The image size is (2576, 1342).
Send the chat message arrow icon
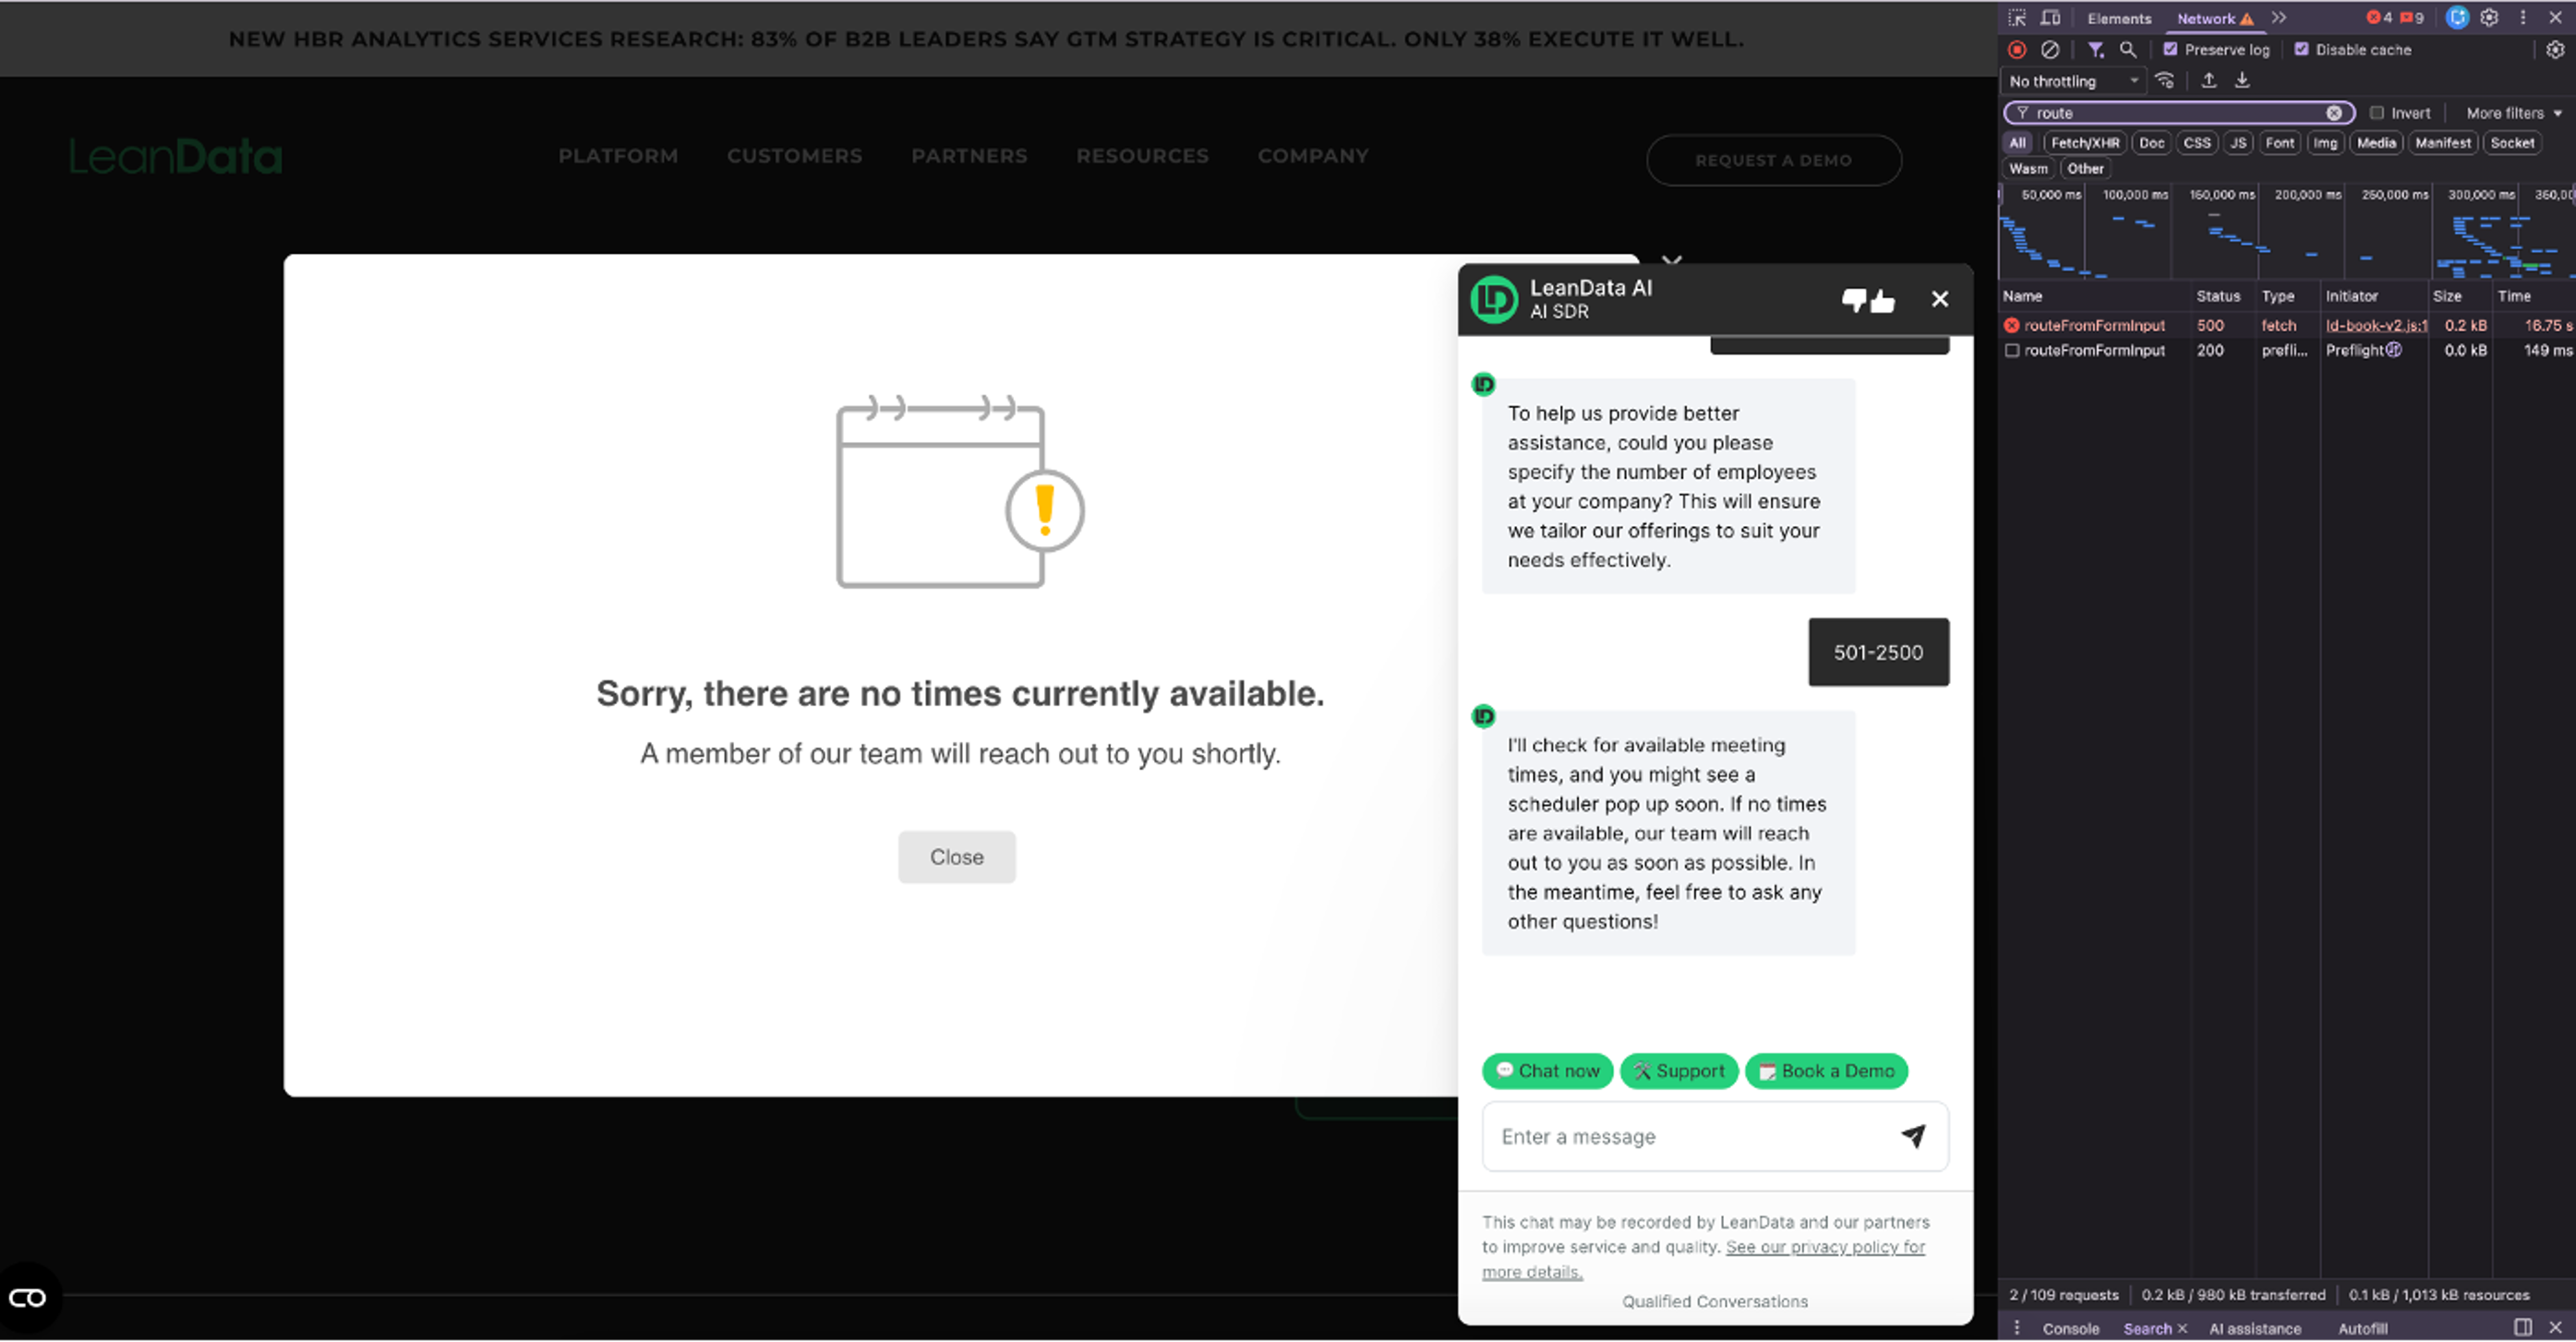[1912, 1135]
